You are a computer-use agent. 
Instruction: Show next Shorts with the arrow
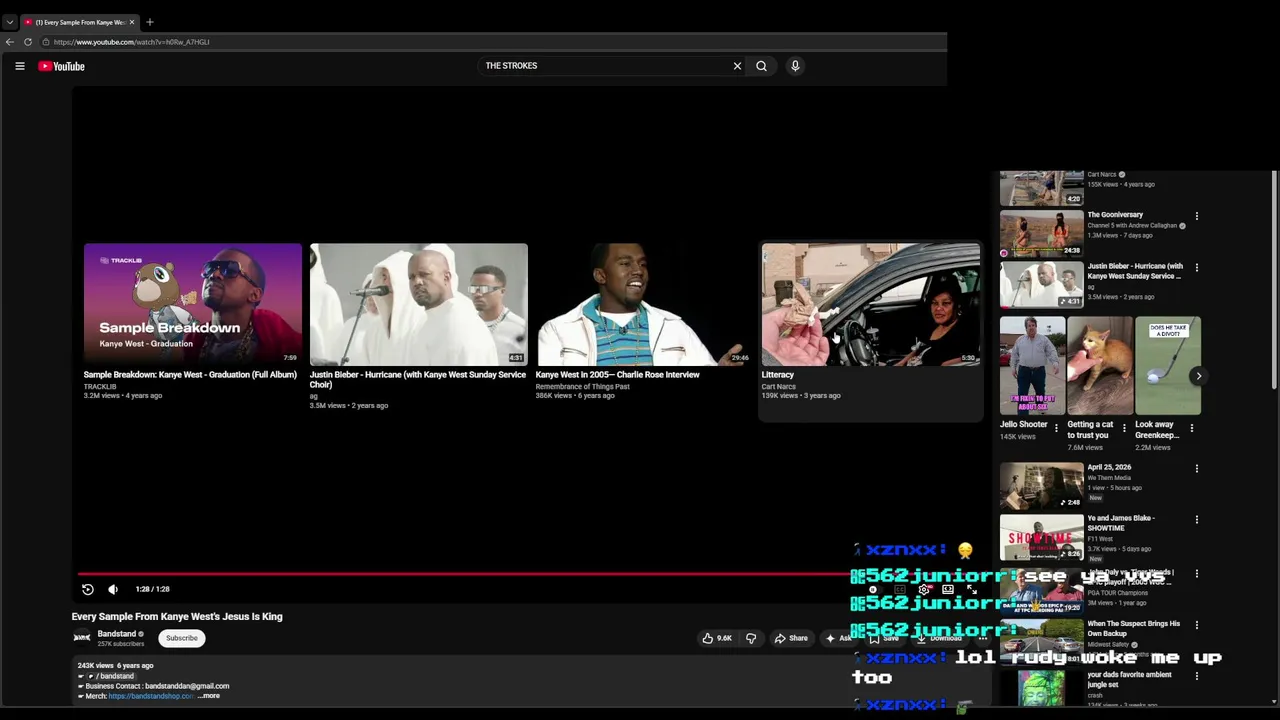(1198, 376)
